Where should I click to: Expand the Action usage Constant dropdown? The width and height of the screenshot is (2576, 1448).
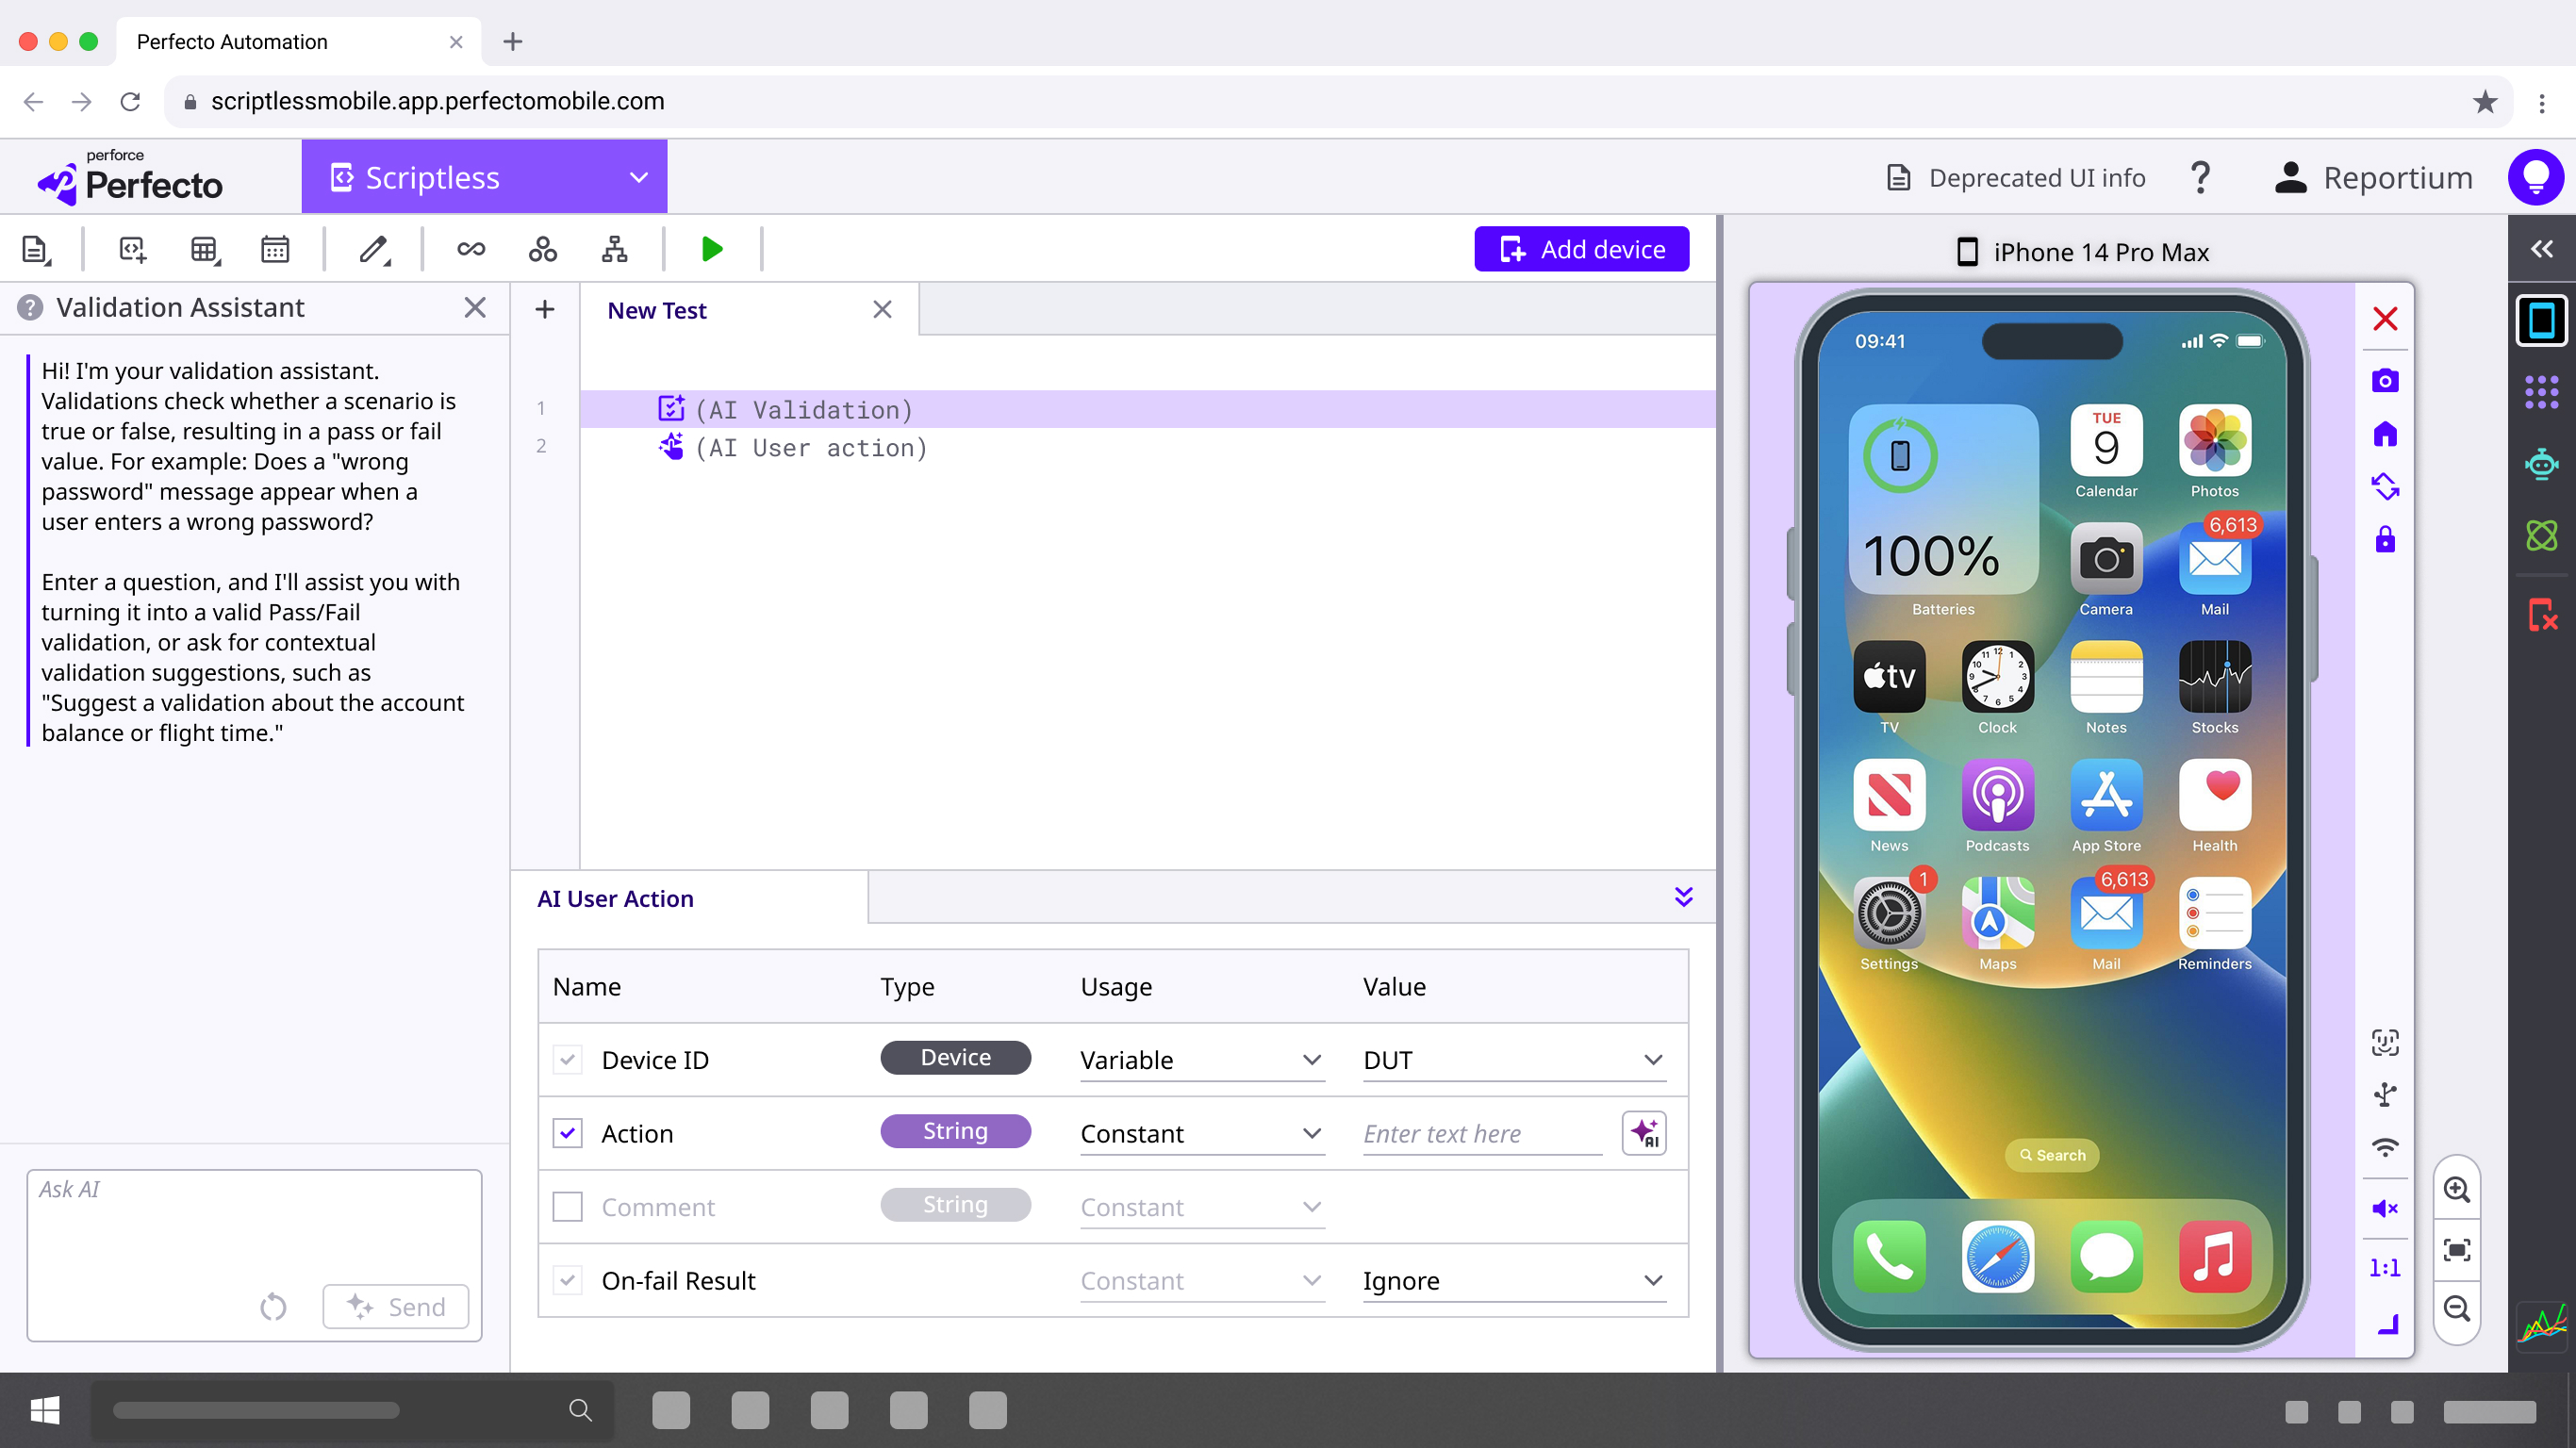click(x=1202, y=1134)
